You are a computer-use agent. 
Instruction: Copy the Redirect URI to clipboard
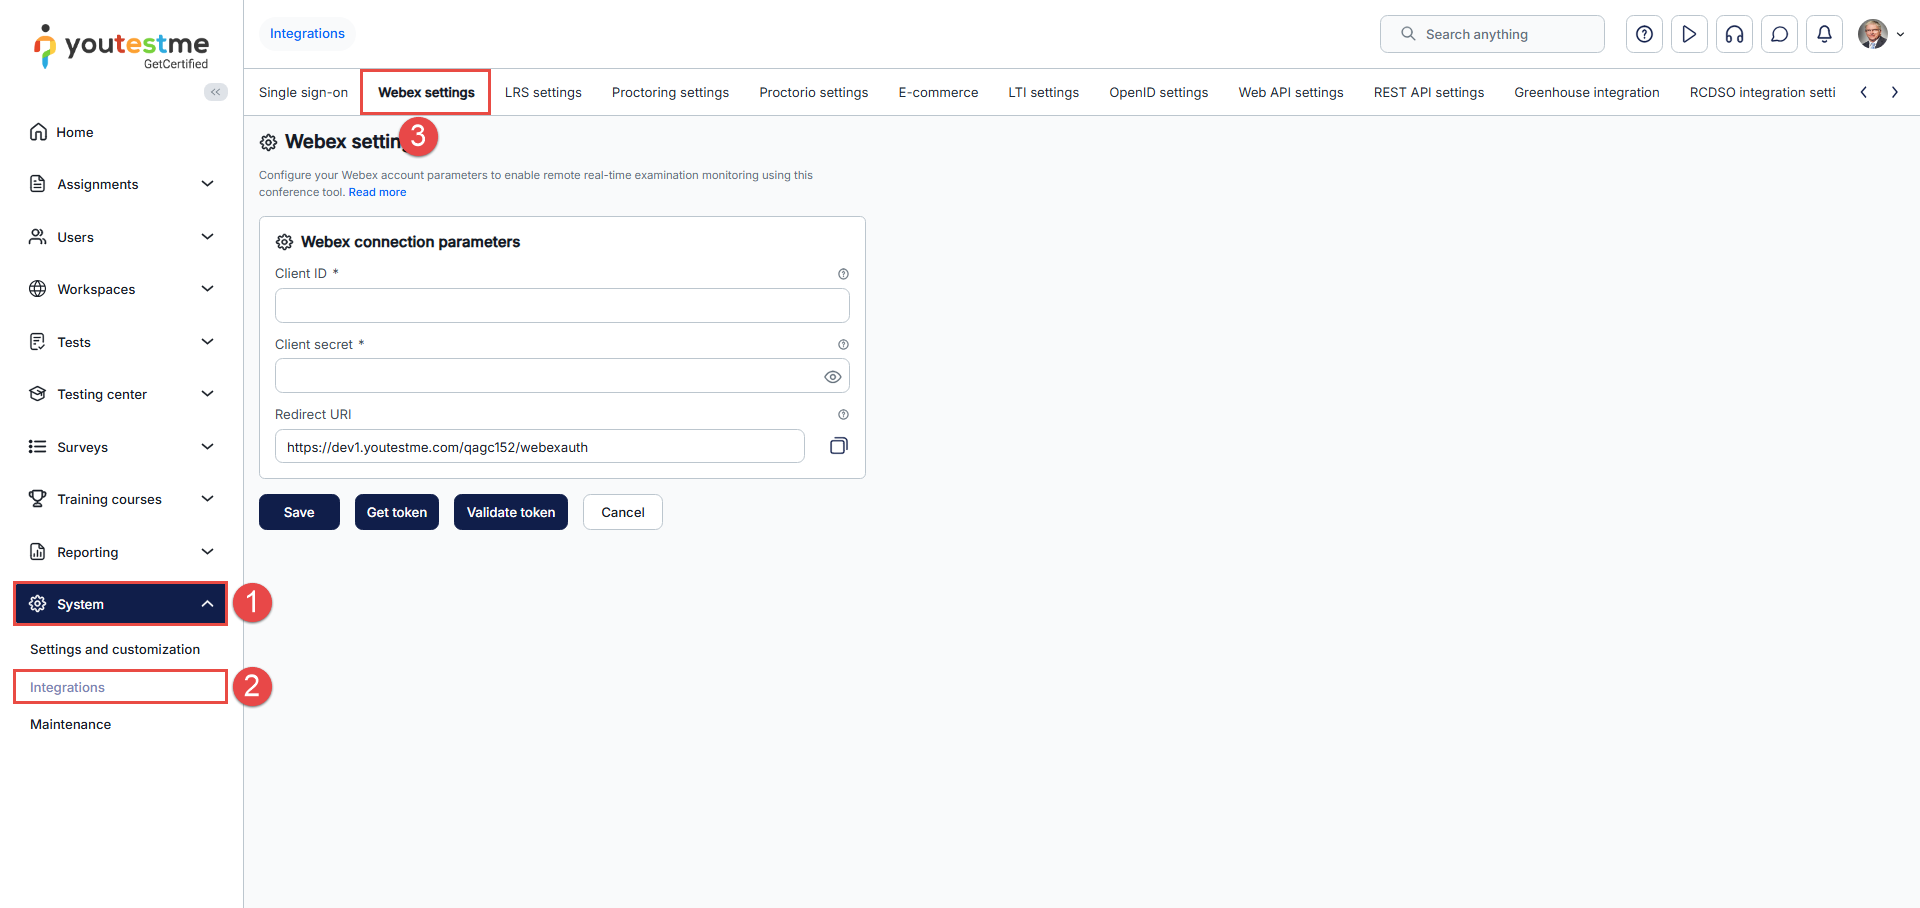pos(838,446)
